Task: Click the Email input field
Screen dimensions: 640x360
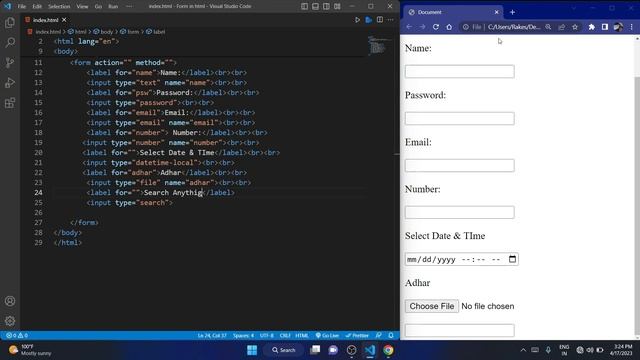Action: point(460,165)
